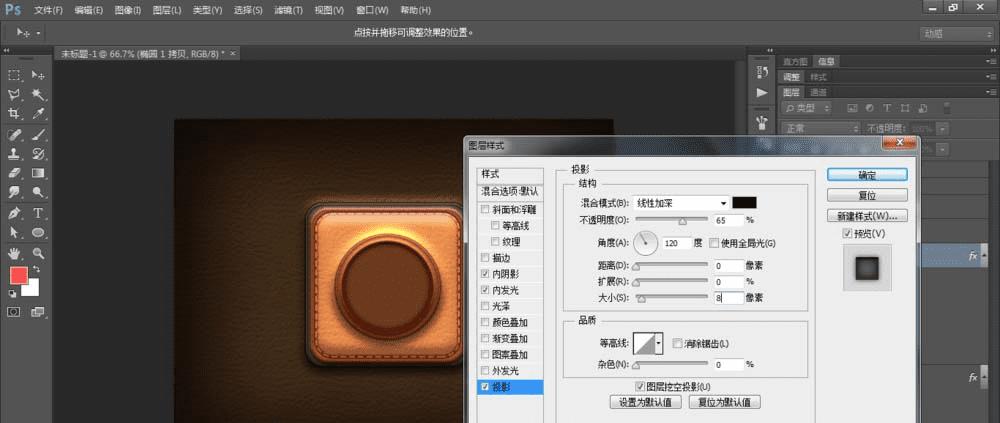Select the Healing Brush tool

[14, 135]
